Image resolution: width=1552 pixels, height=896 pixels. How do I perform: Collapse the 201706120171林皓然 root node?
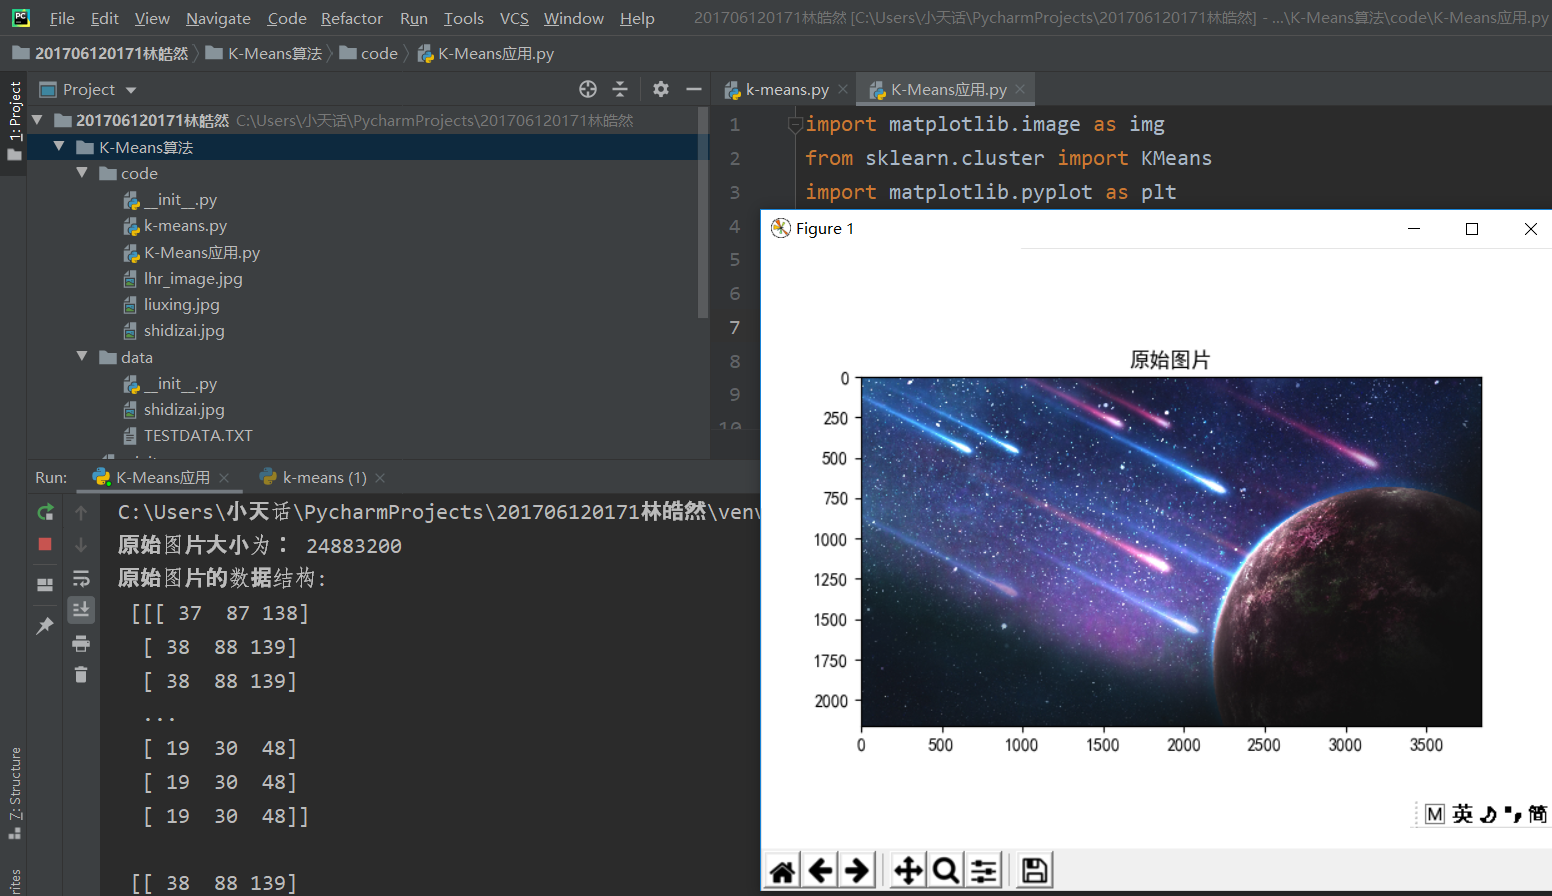(x=38, y=120)
